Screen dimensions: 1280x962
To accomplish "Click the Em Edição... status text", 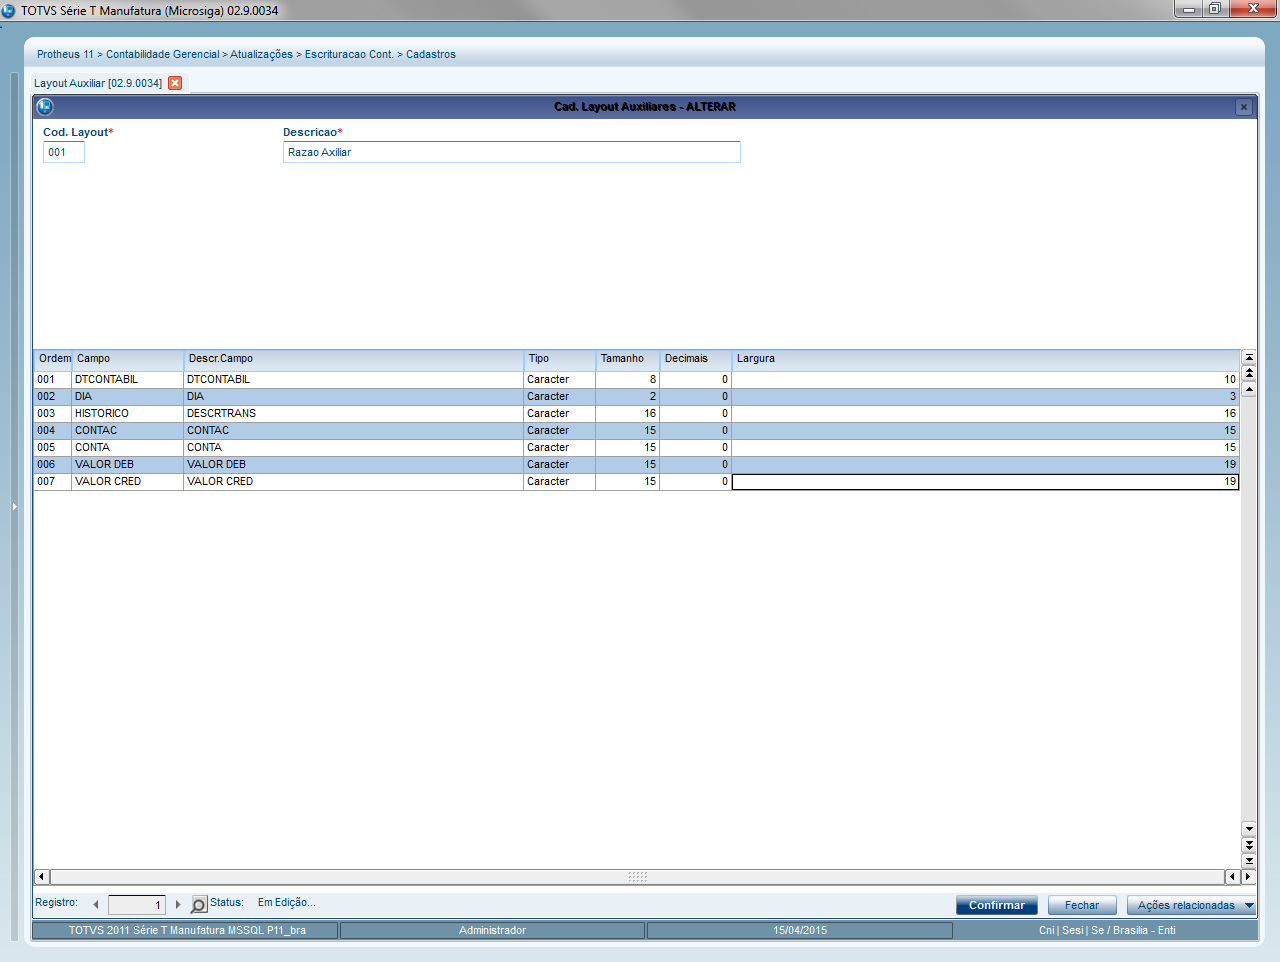I will click(287, 903).
